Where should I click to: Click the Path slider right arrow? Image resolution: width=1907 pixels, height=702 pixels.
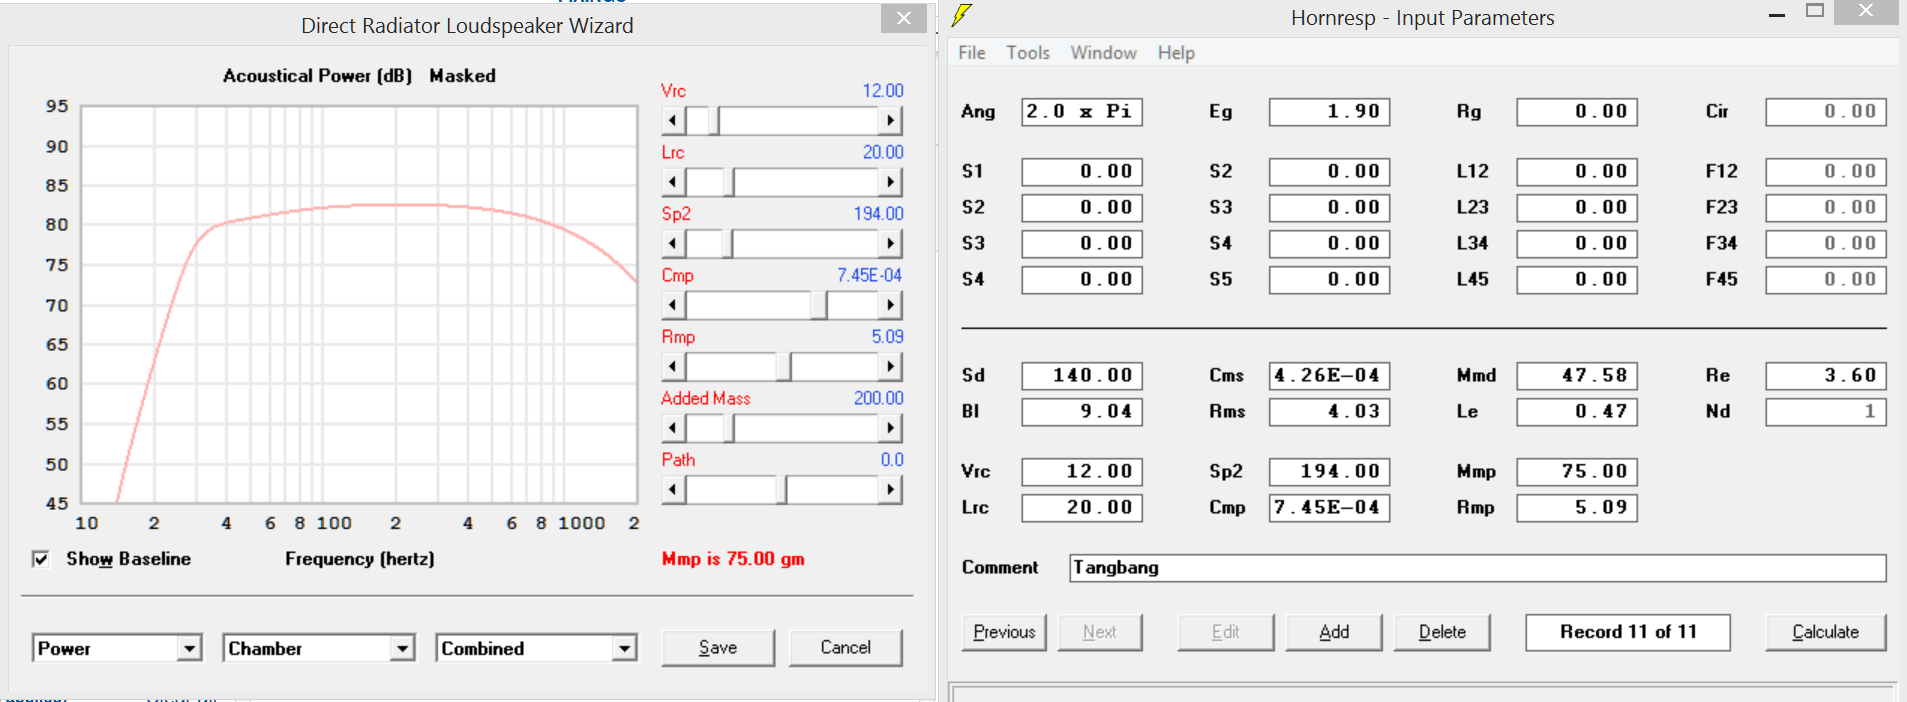click(890, 490)
